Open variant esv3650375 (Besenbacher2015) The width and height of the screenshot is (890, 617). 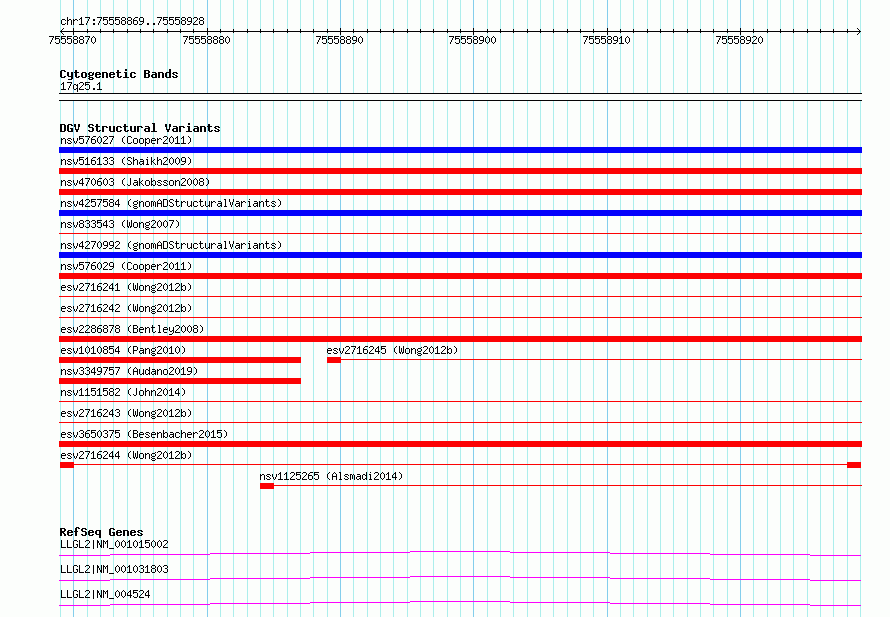pyautogui.click(x=144, y=434)
